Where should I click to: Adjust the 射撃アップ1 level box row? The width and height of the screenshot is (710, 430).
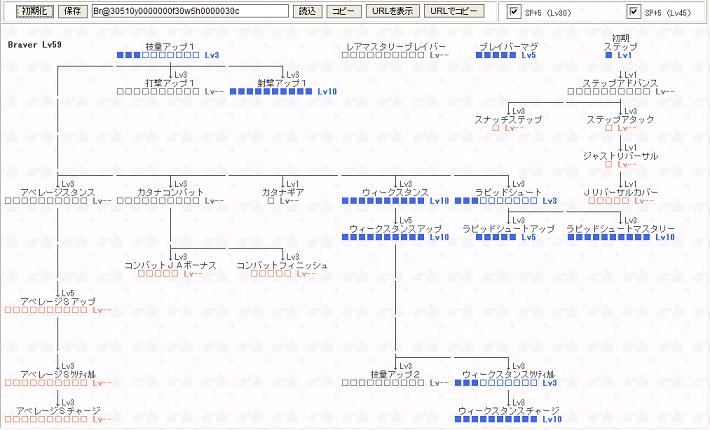pyautogui.click(x=271, y=91)
